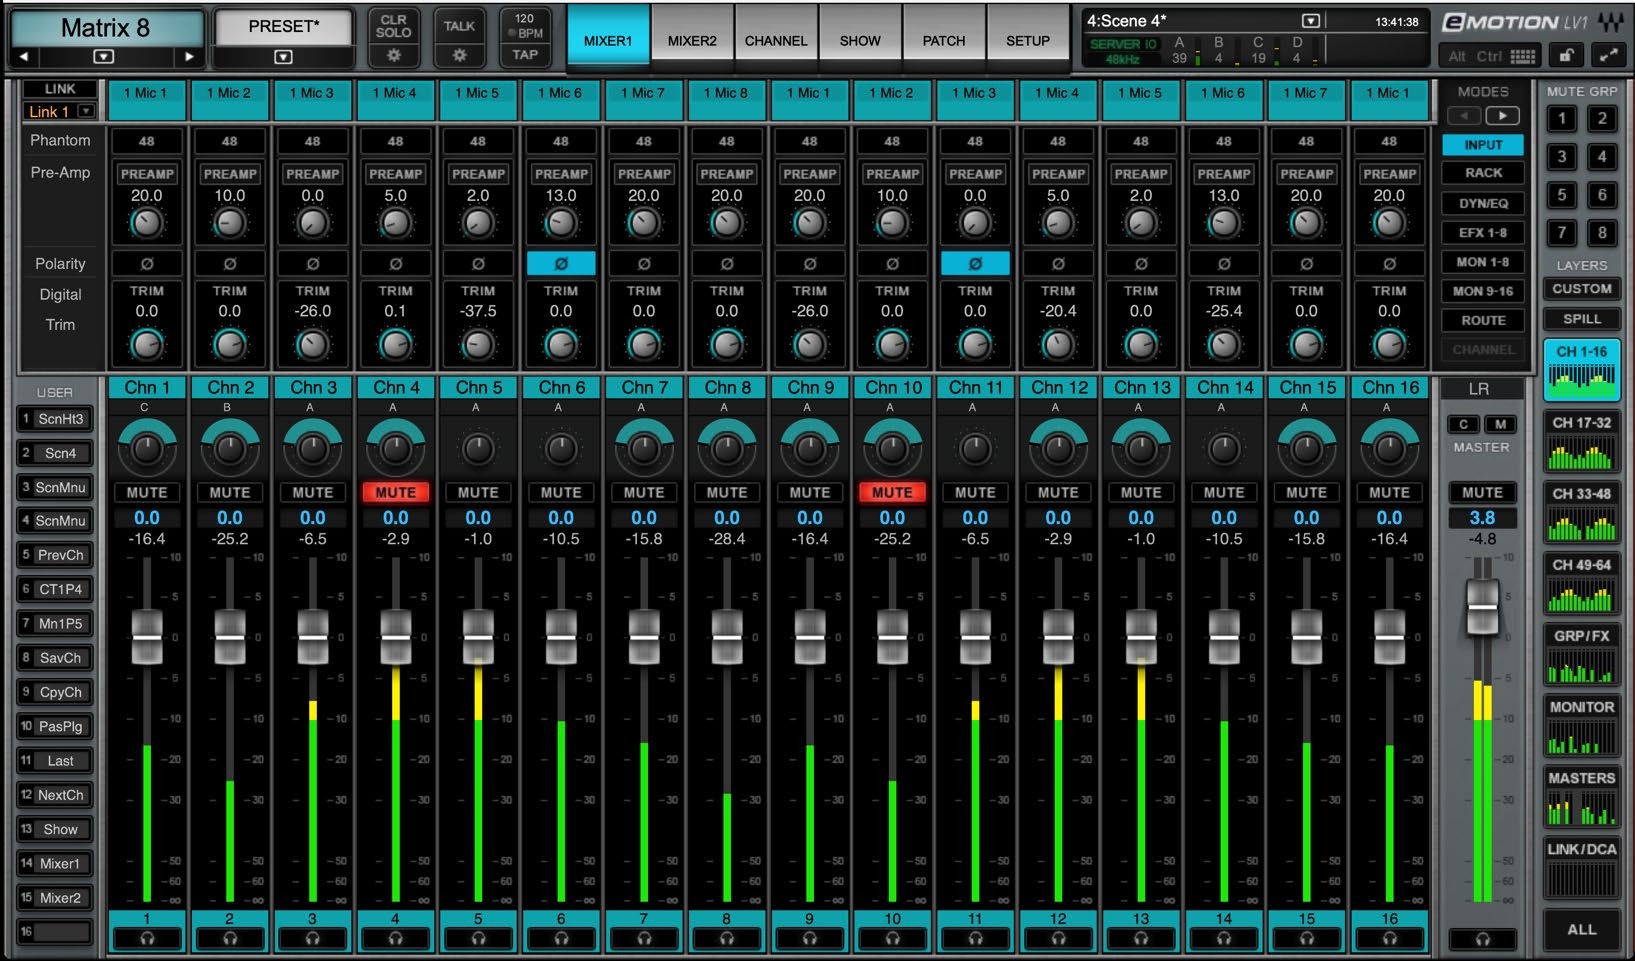Open the Matrix 8 dropdown menu
Image resolution: width=1635 pixels, height=961 pixels.
(x=104, y=56)
